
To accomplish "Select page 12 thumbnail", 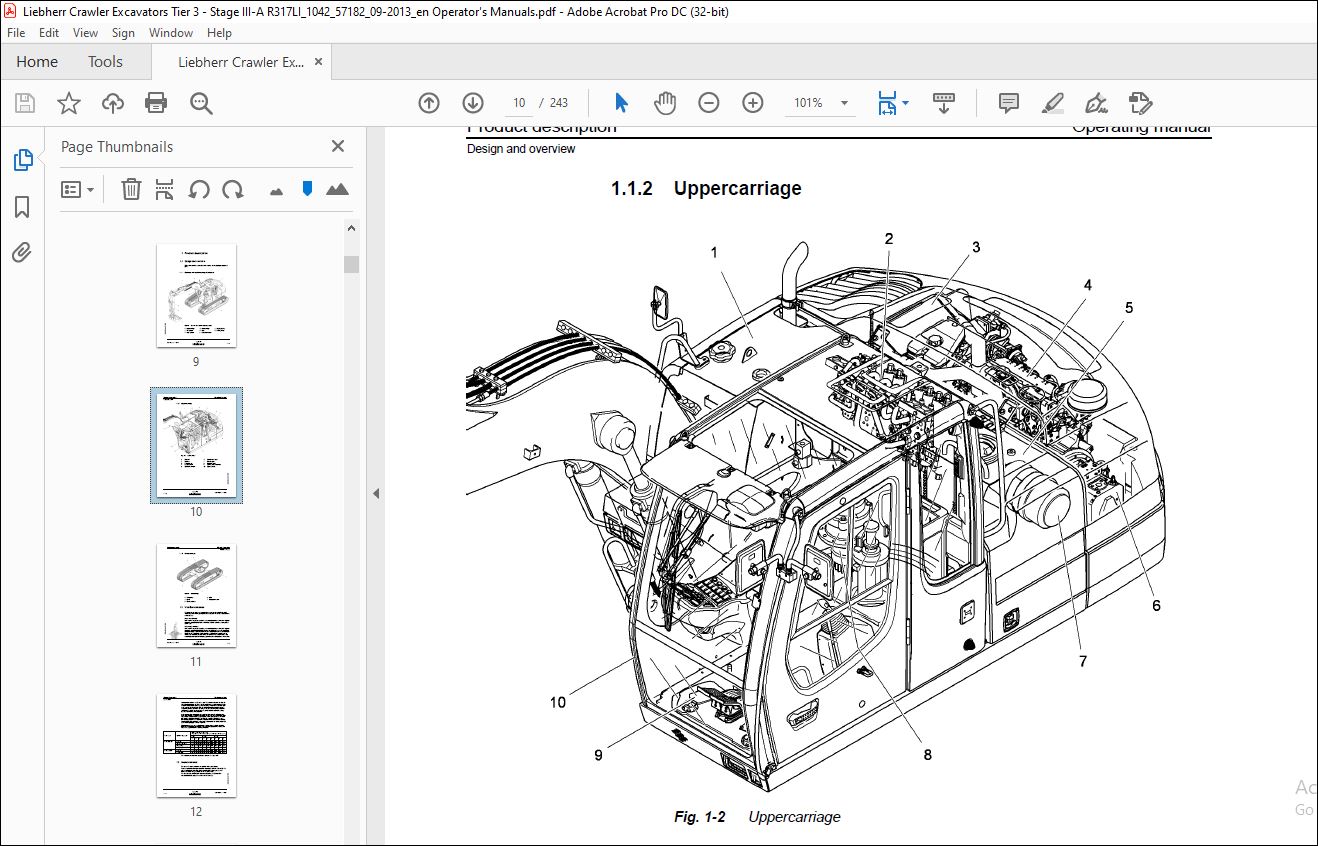I will click(x=196, y=746).
